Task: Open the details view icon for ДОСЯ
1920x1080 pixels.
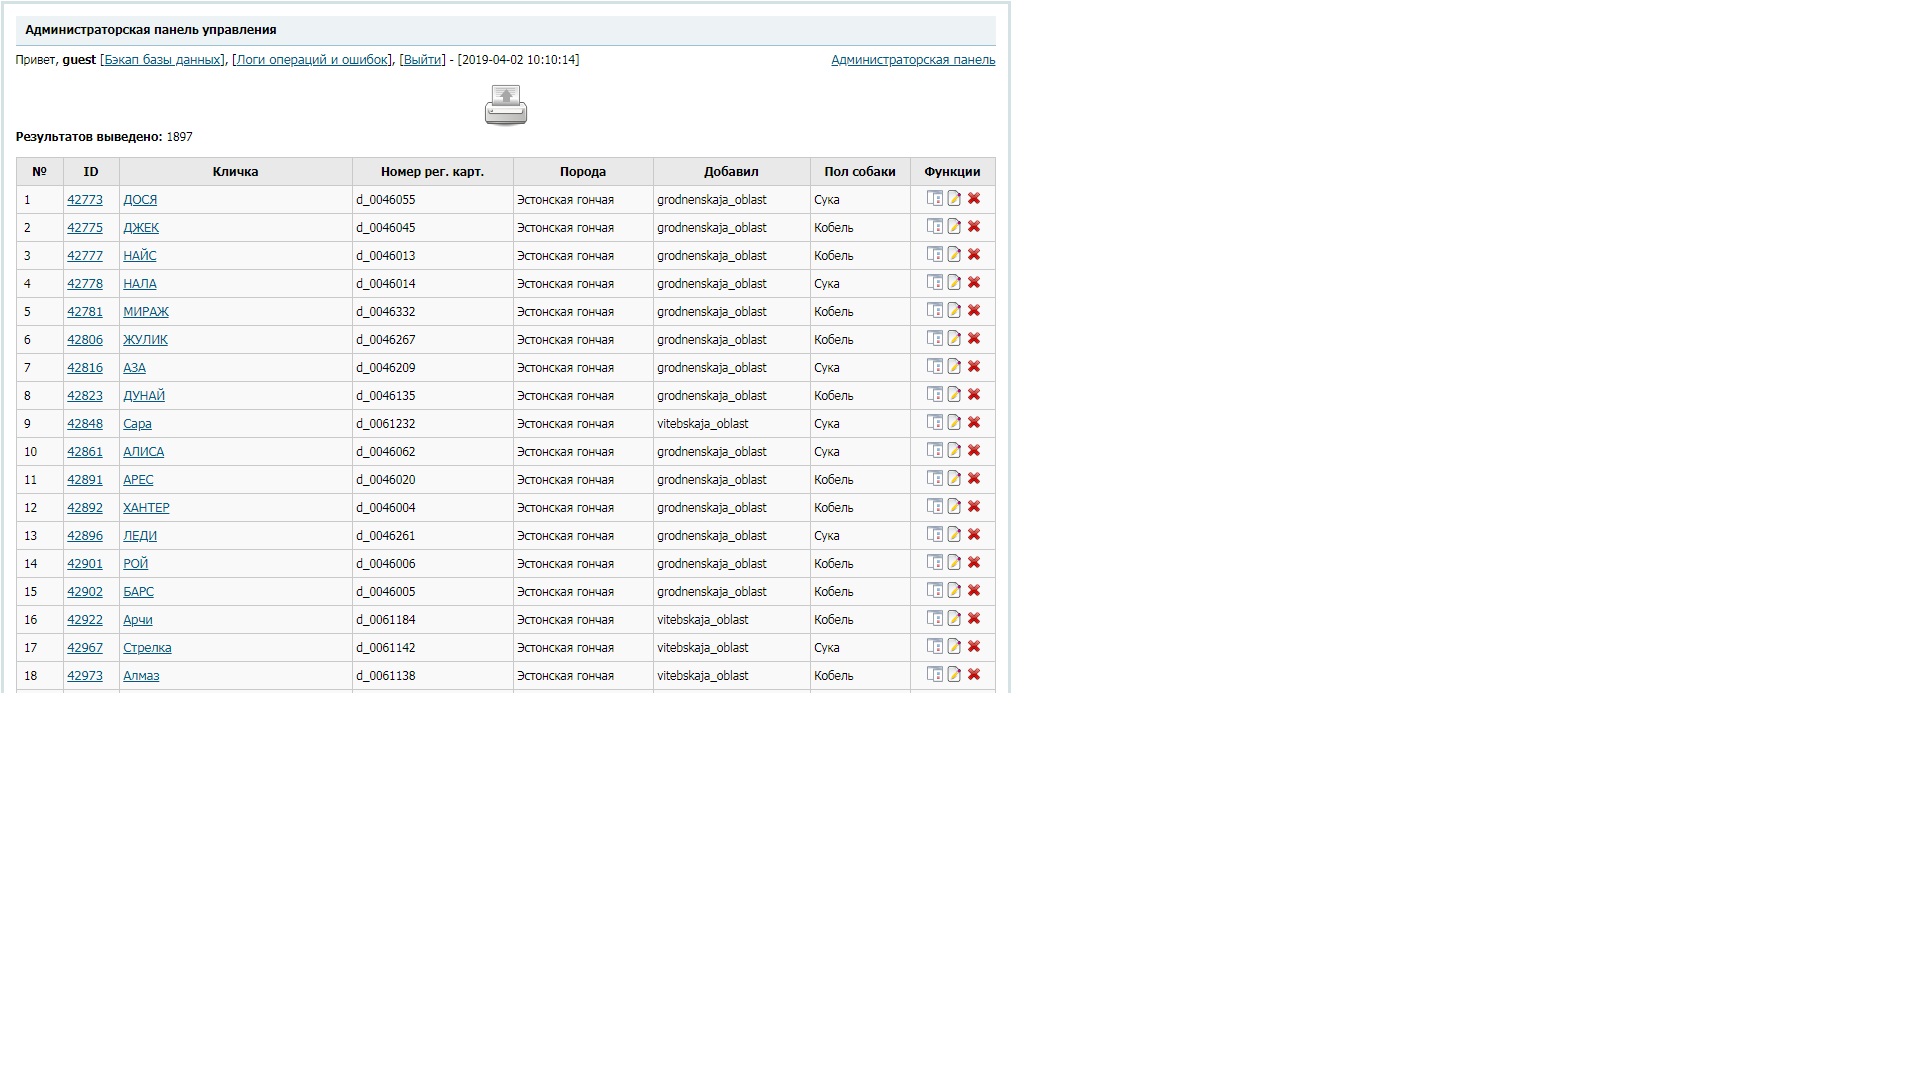Action: pos(934,199)
